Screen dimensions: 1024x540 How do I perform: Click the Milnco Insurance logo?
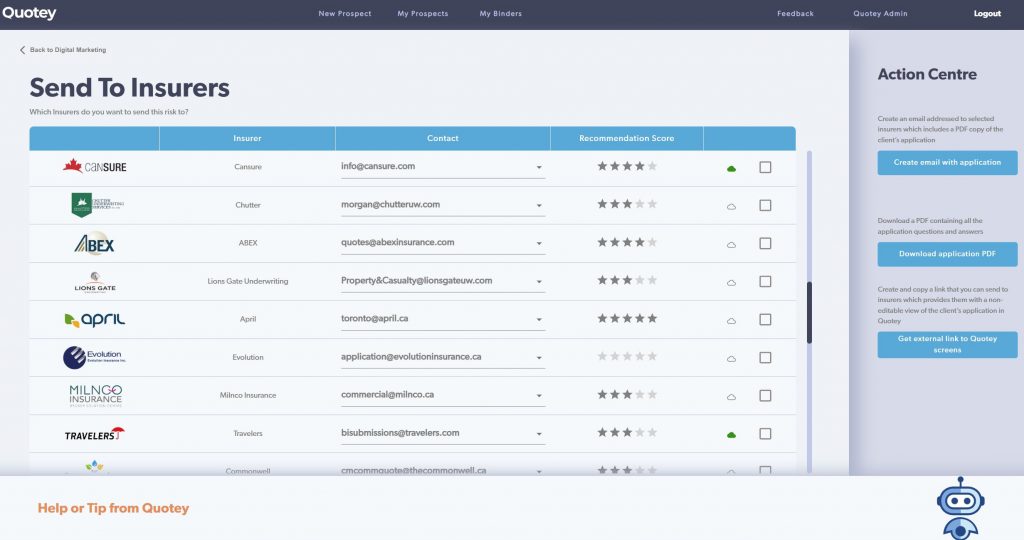[95, 396]
